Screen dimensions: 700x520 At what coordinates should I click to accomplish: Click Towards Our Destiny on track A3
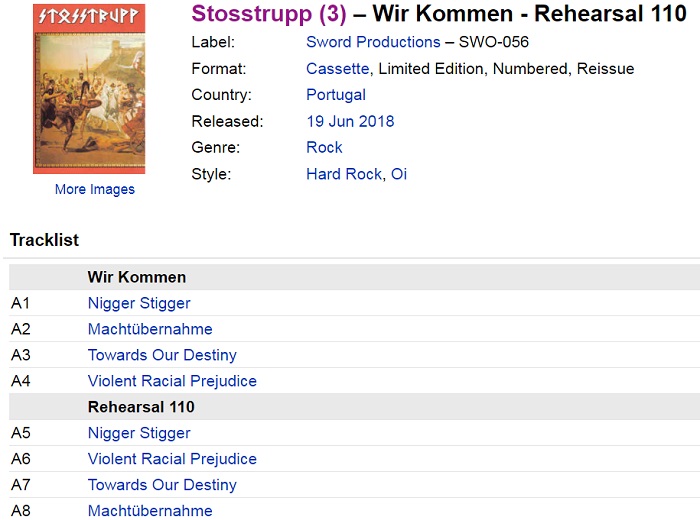pyautogui.click(x=162, y=355)
